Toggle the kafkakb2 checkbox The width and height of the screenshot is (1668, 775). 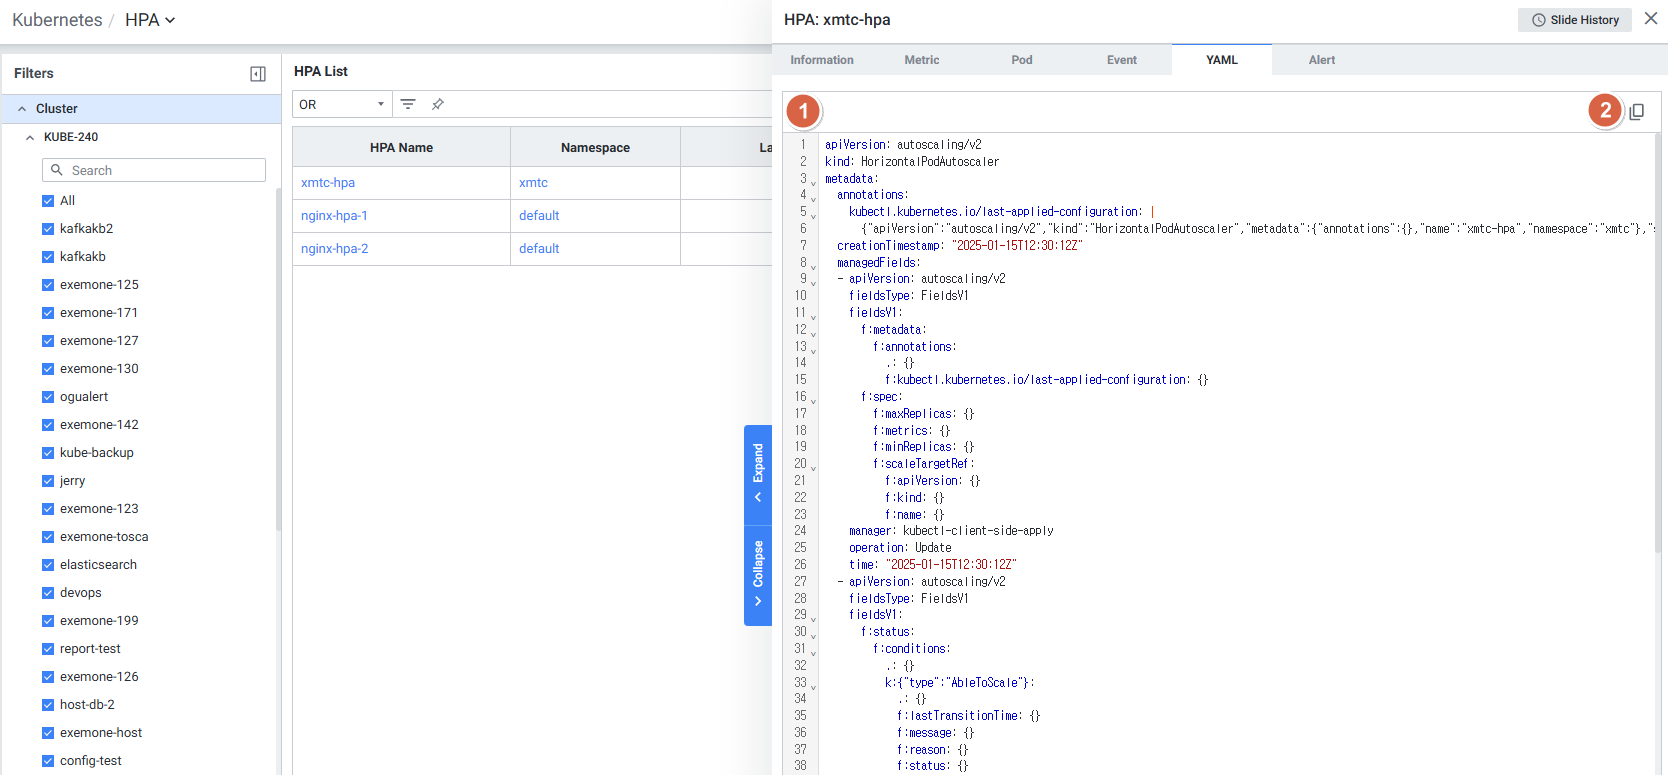pyautogui.click(x=48, y=229)
